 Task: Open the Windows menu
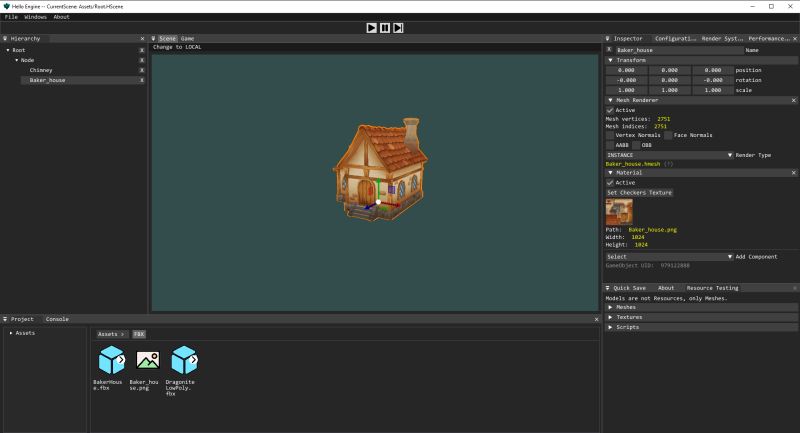click(35, 17)
